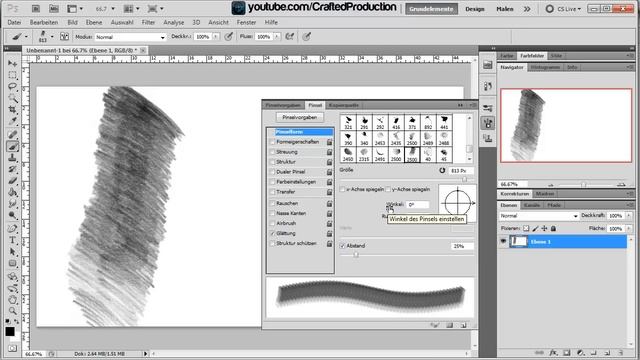This screenshot has width=640, height=360.
Task: Click the Abstand spacing slider handle
Action: [356, 255]
